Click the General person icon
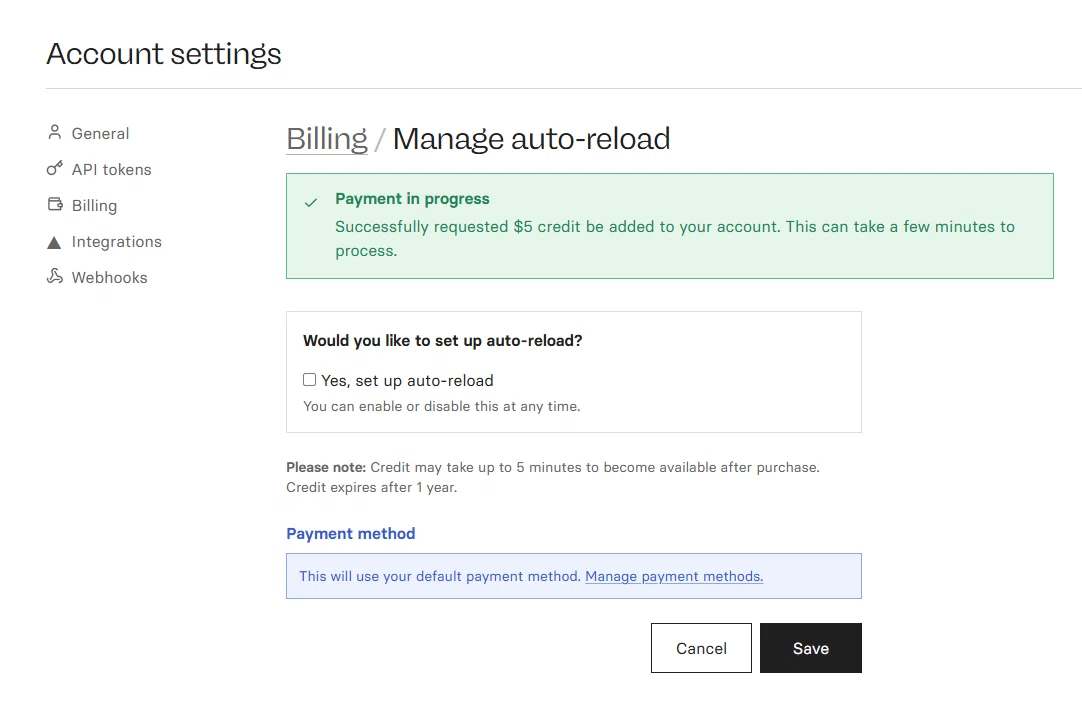 tap(55, 132)
